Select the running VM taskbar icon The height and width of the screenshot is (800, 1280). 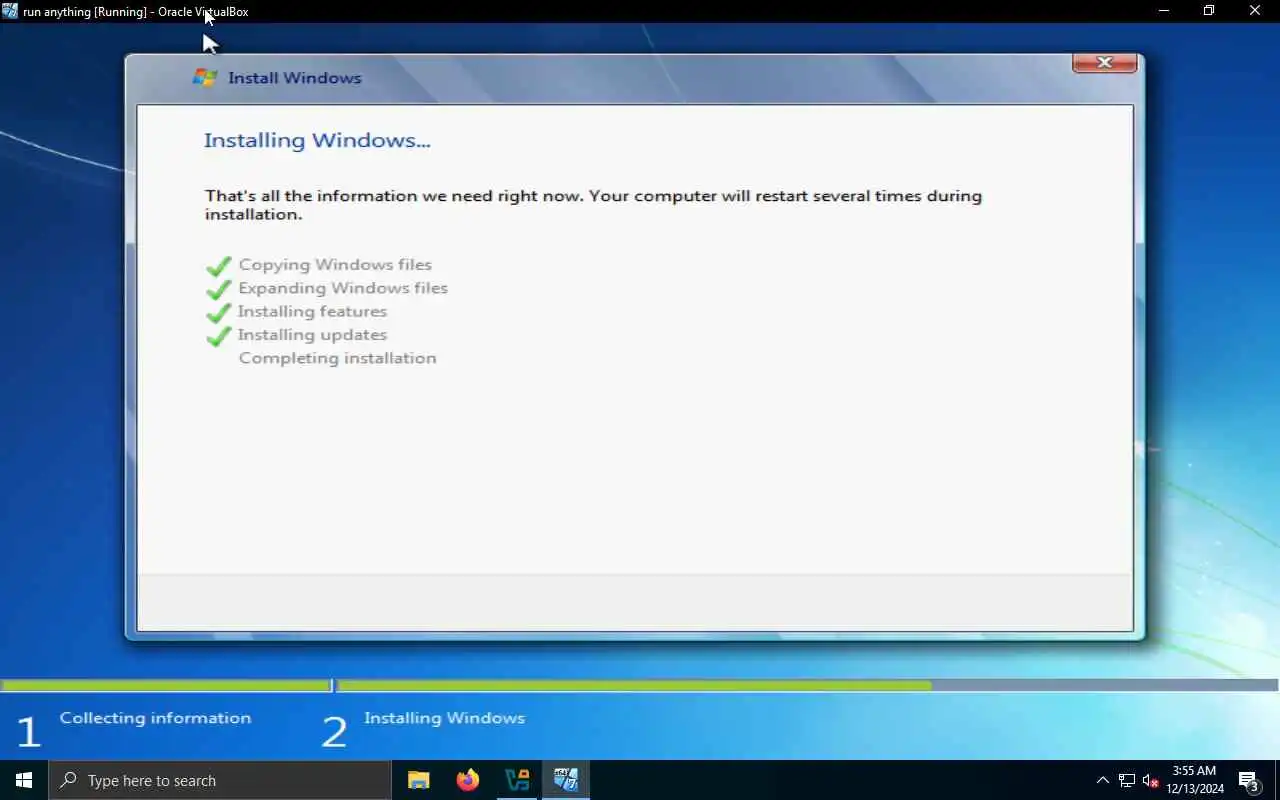(566, 780)
